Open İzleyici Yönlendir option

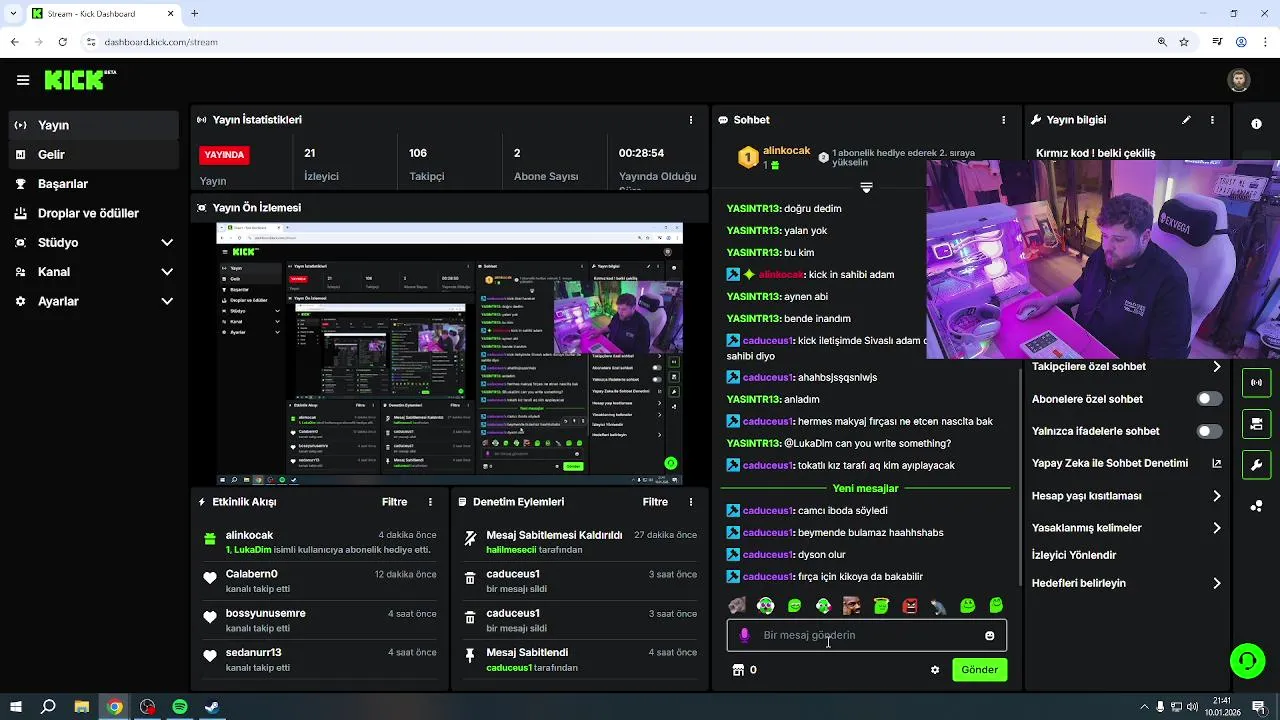pyautogui.click(x=1074, y=555)
